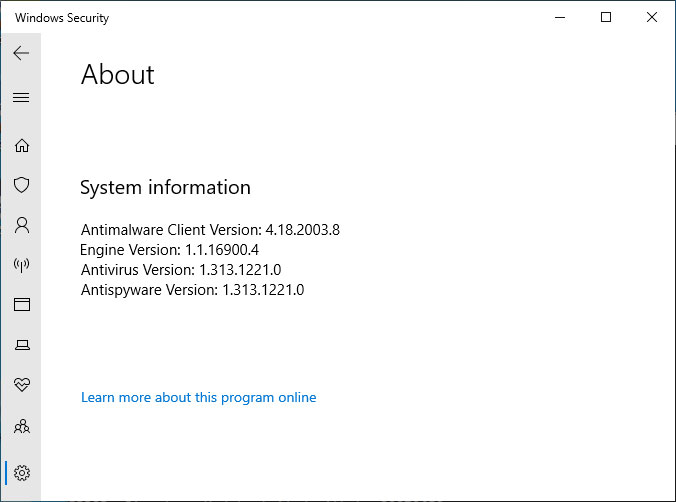
Task: Open Family options icon
Action: [x=22, y=426]
